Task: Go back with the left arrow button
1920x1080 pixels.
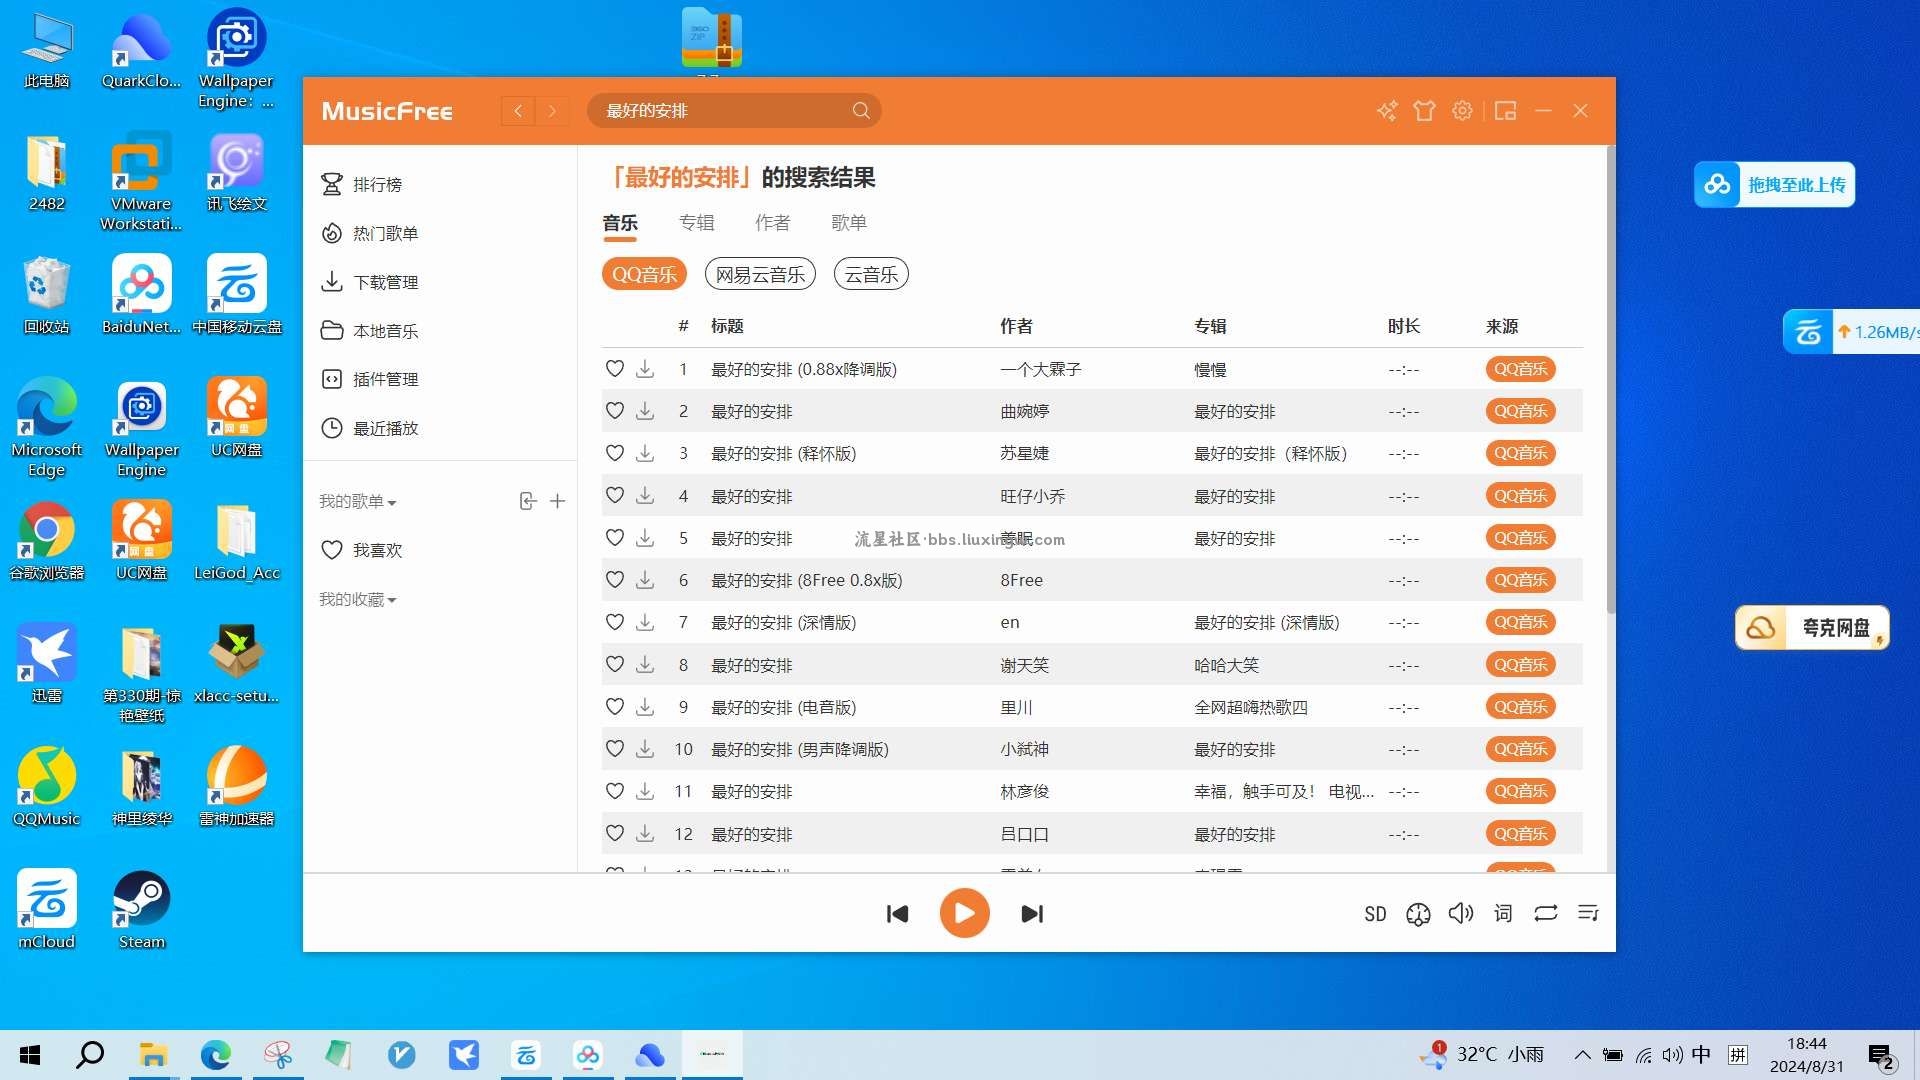Action: coord(518,111)
